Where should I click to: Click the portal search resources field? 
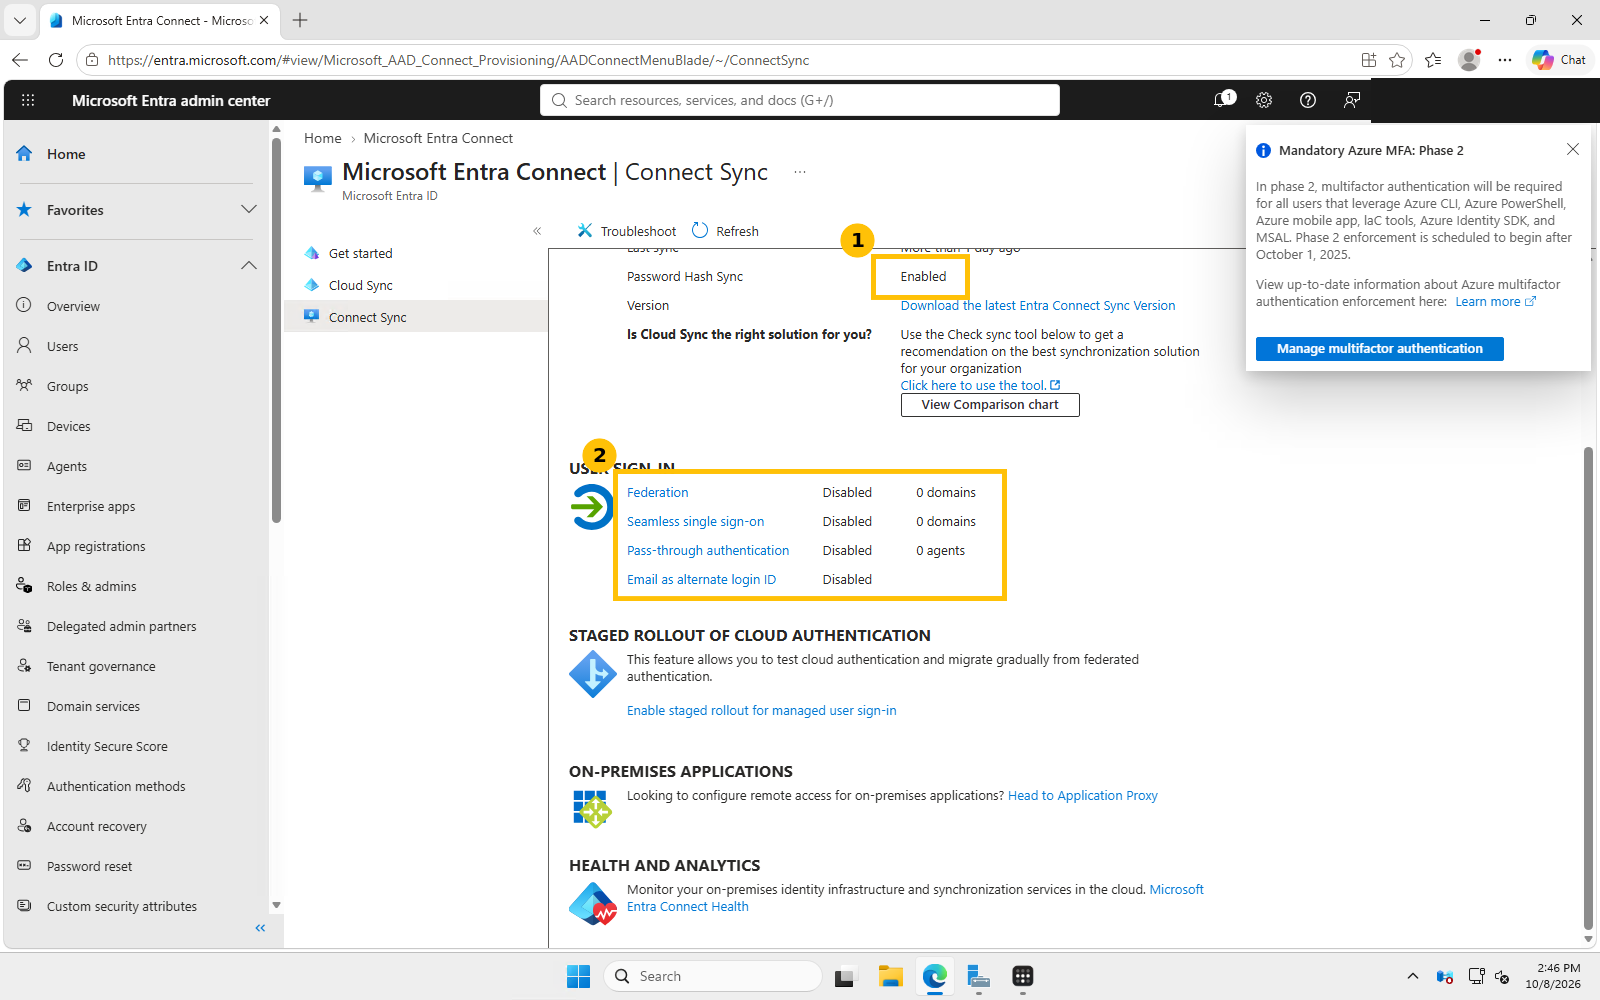[x=800, y=100]
